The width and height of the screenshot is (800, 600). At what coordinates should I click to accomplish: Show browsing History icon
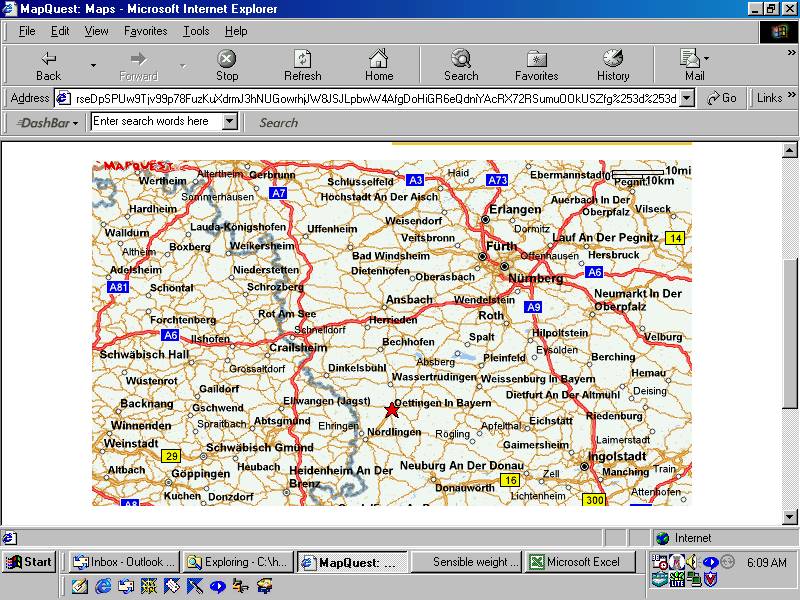(613, 60)
